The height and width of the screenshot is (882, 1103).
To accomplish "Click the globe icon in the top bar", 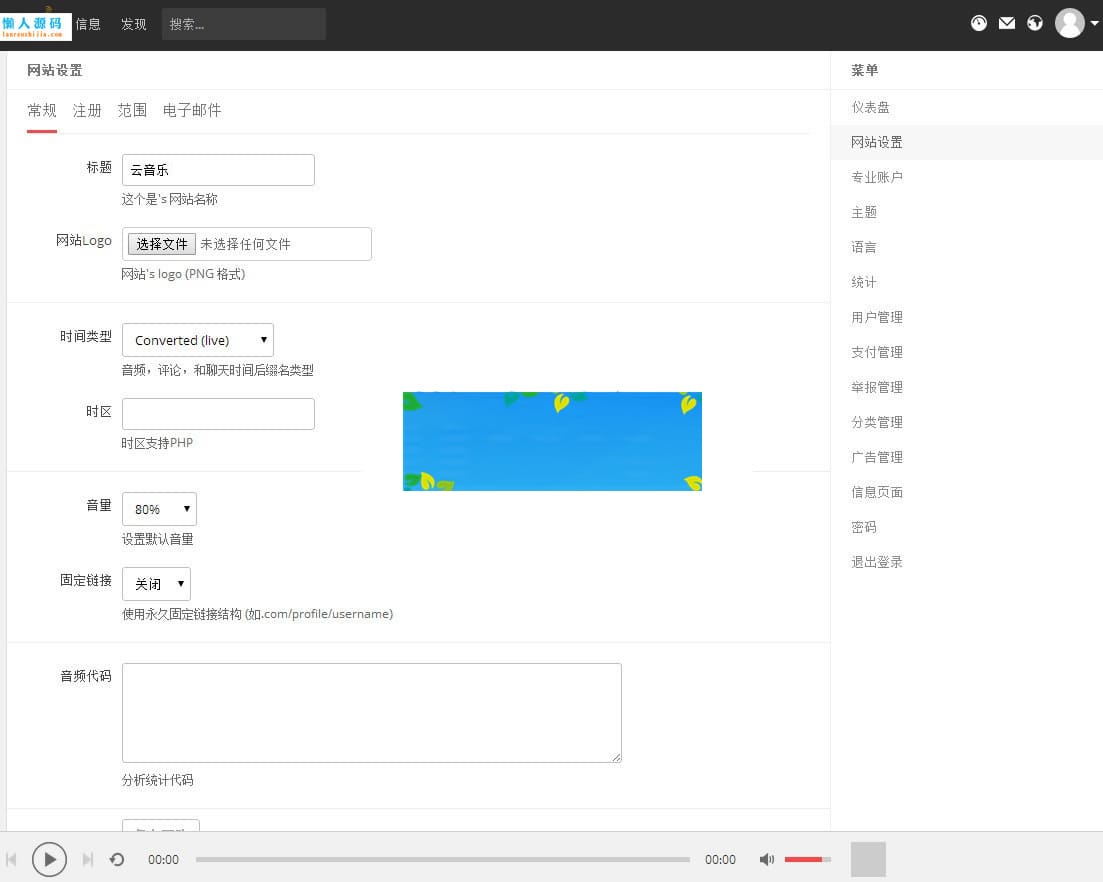I will coord(1034,22).
